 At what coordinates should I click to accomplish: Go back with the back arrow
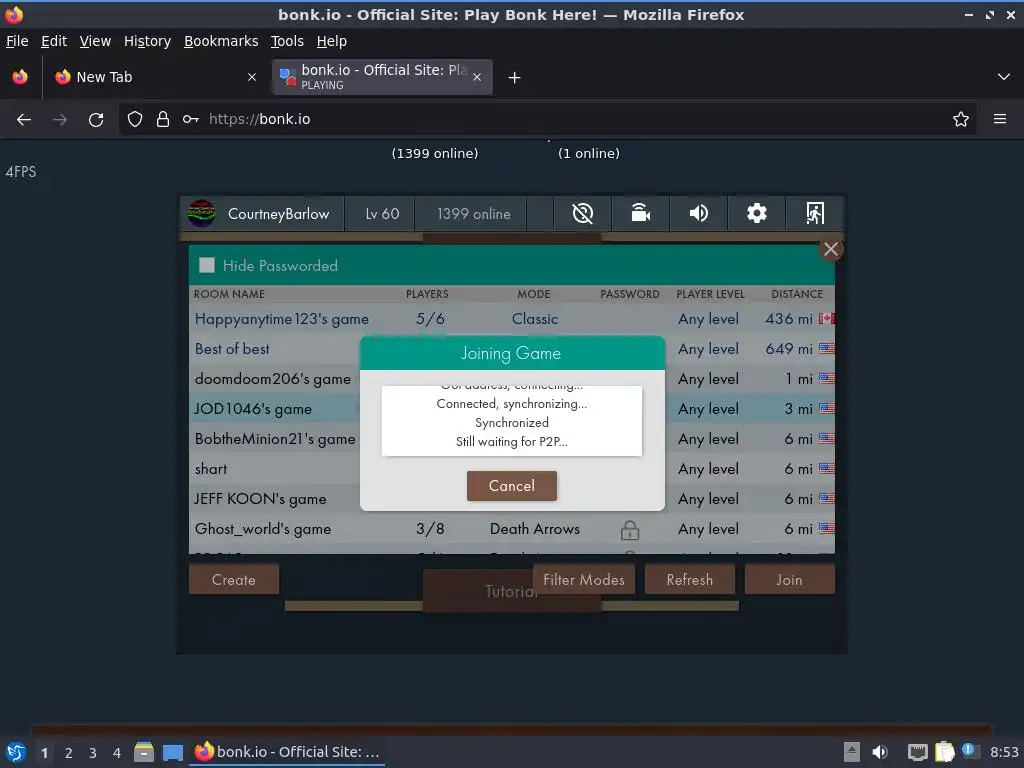coord(24,119)
